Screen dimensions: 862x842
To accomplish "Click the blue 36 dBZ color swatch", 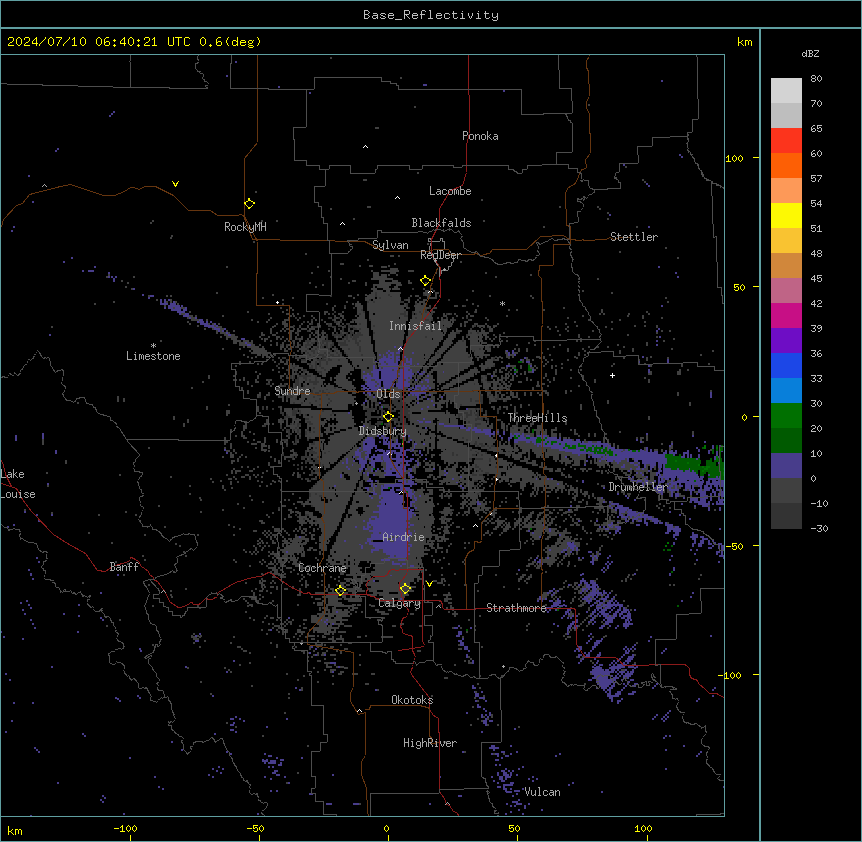I will 786,365.
